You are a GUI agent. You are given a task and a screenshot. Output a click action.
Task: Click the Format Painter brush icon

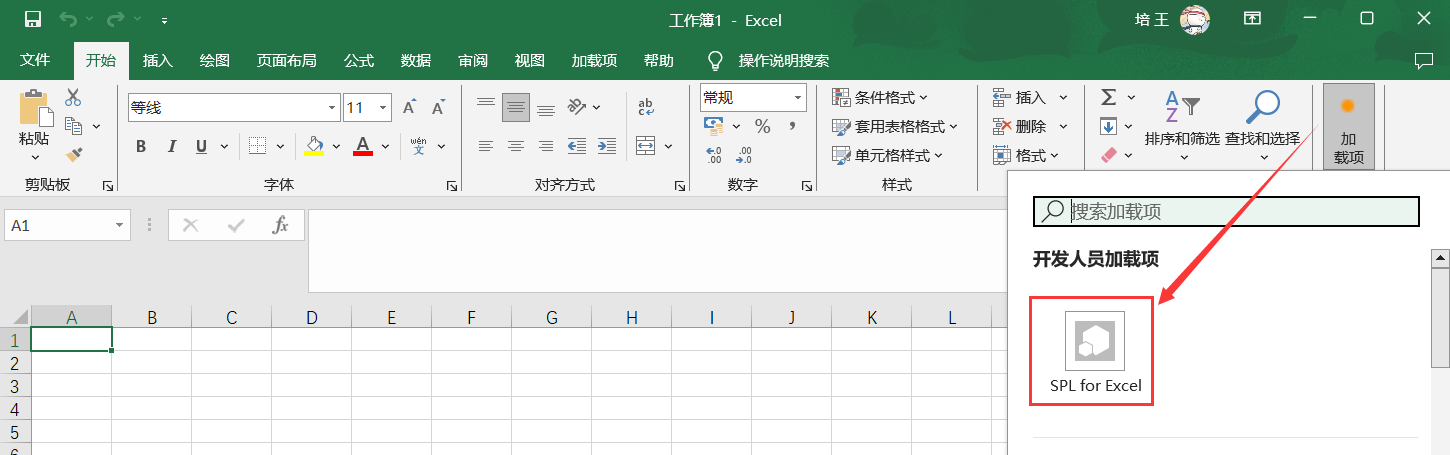click(73, 154)
